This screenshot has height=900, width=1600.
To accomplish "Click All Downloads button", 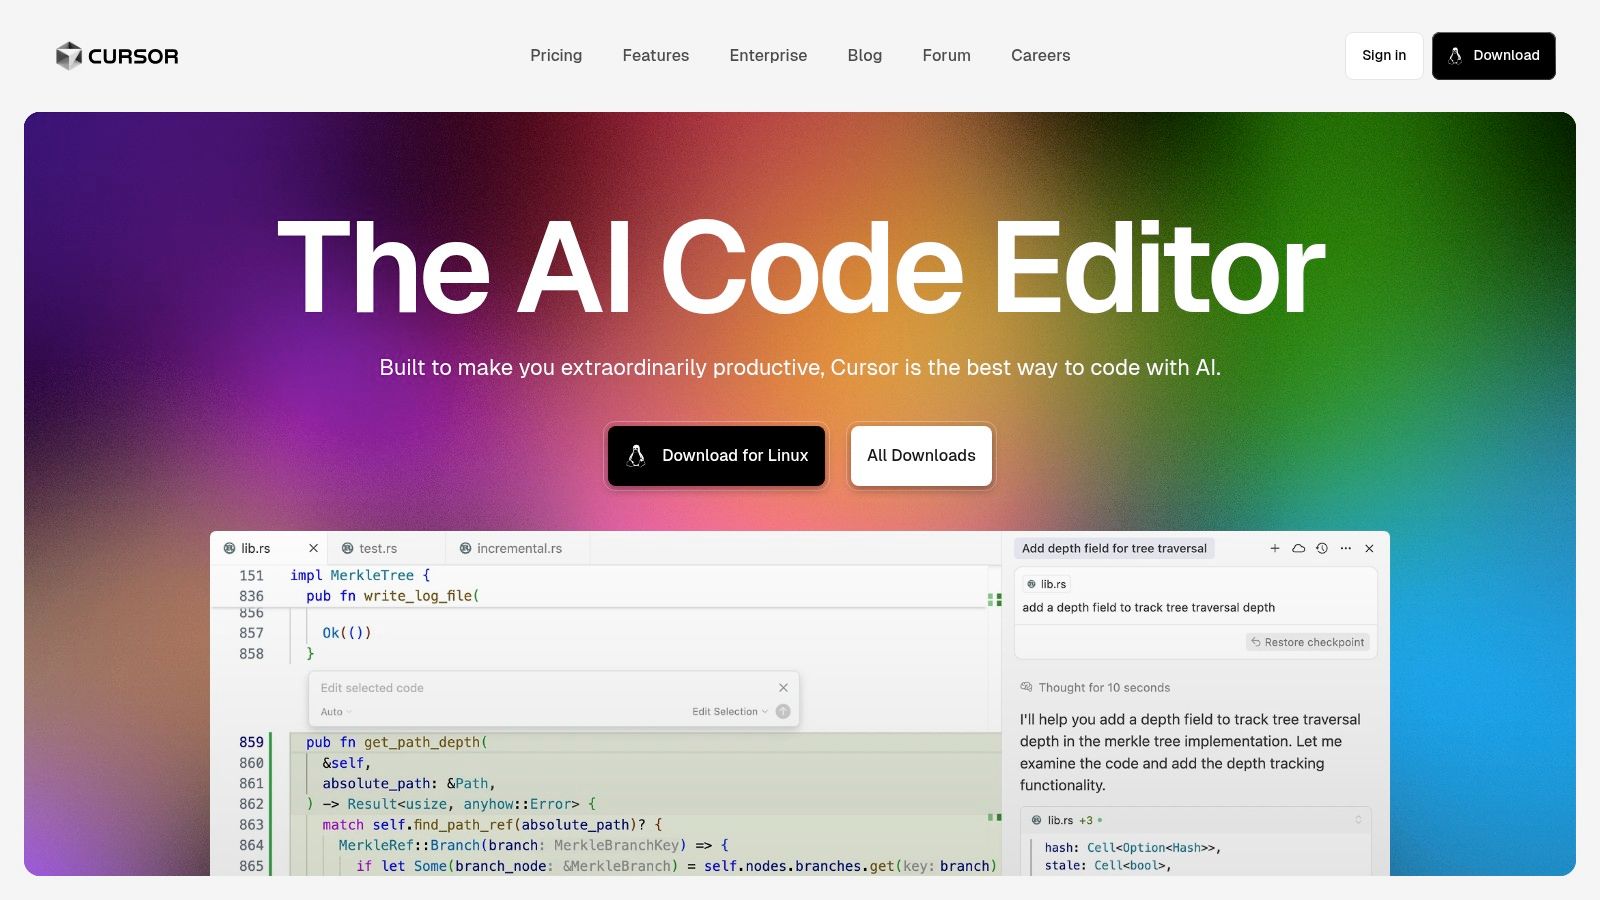I will (x=921, y=456).
